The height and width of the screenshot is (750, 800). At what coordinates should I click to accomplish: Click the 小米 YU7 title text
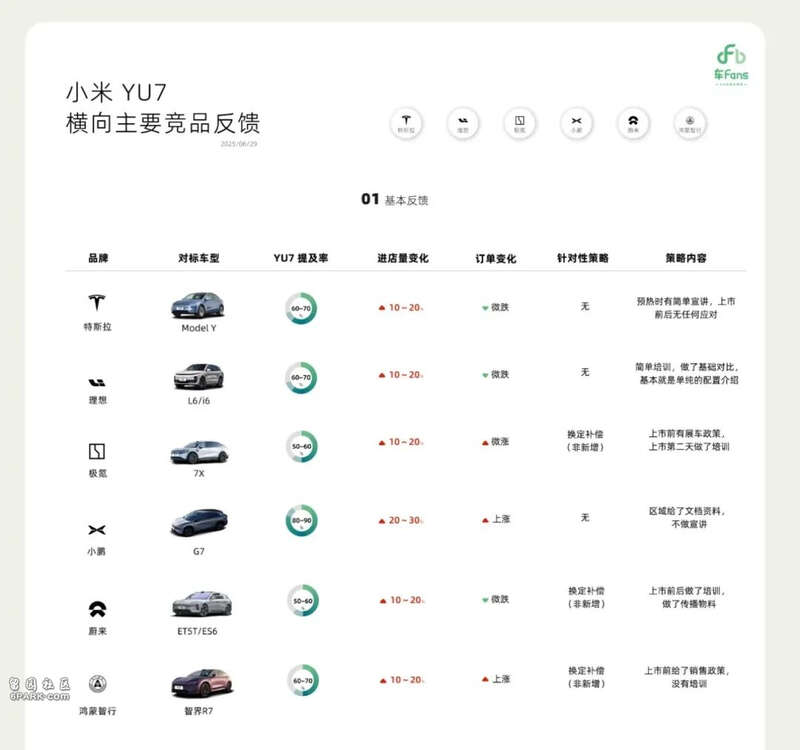click(x=116, y=92)
